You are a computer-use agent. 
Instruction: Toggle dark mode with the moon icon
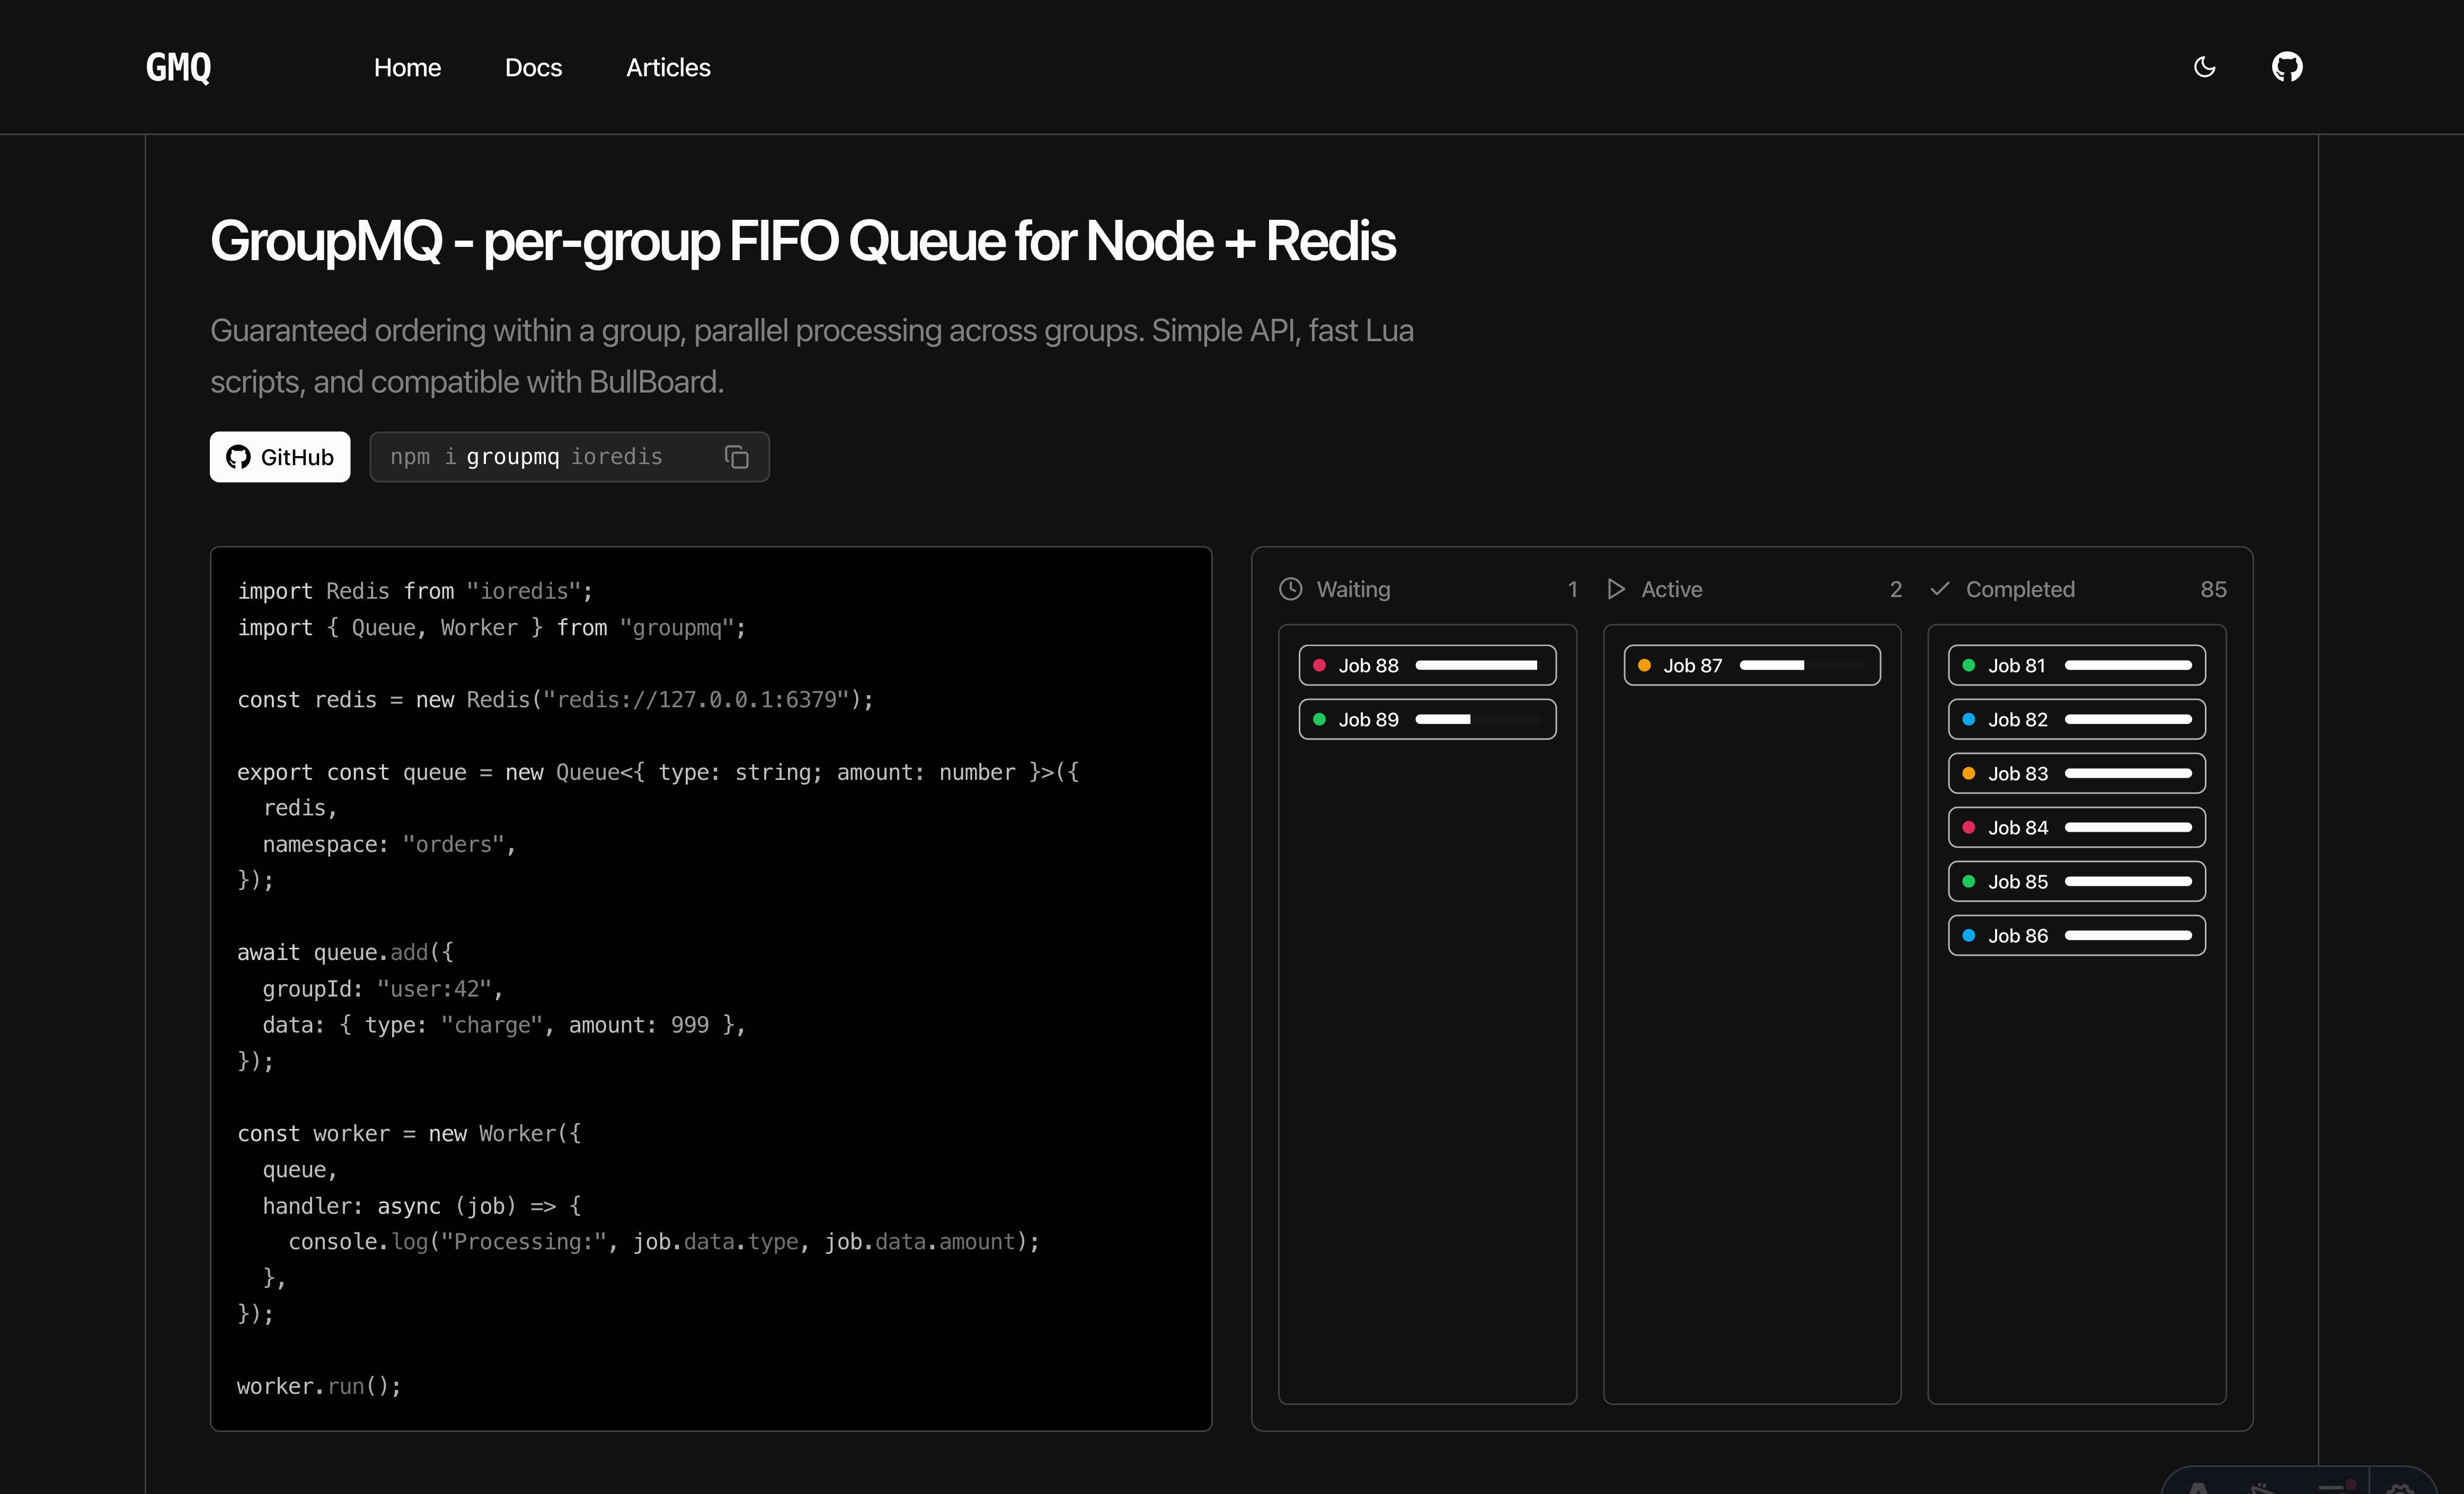tap(2204, 66)
